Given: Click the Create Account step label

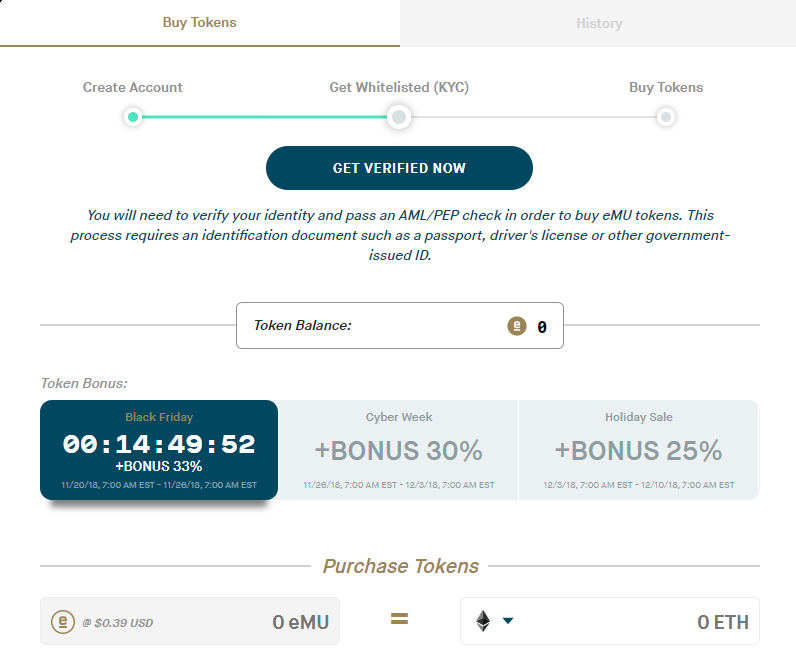Looking at the screenshot, I should pyautogui.click(x=132, y=87).
